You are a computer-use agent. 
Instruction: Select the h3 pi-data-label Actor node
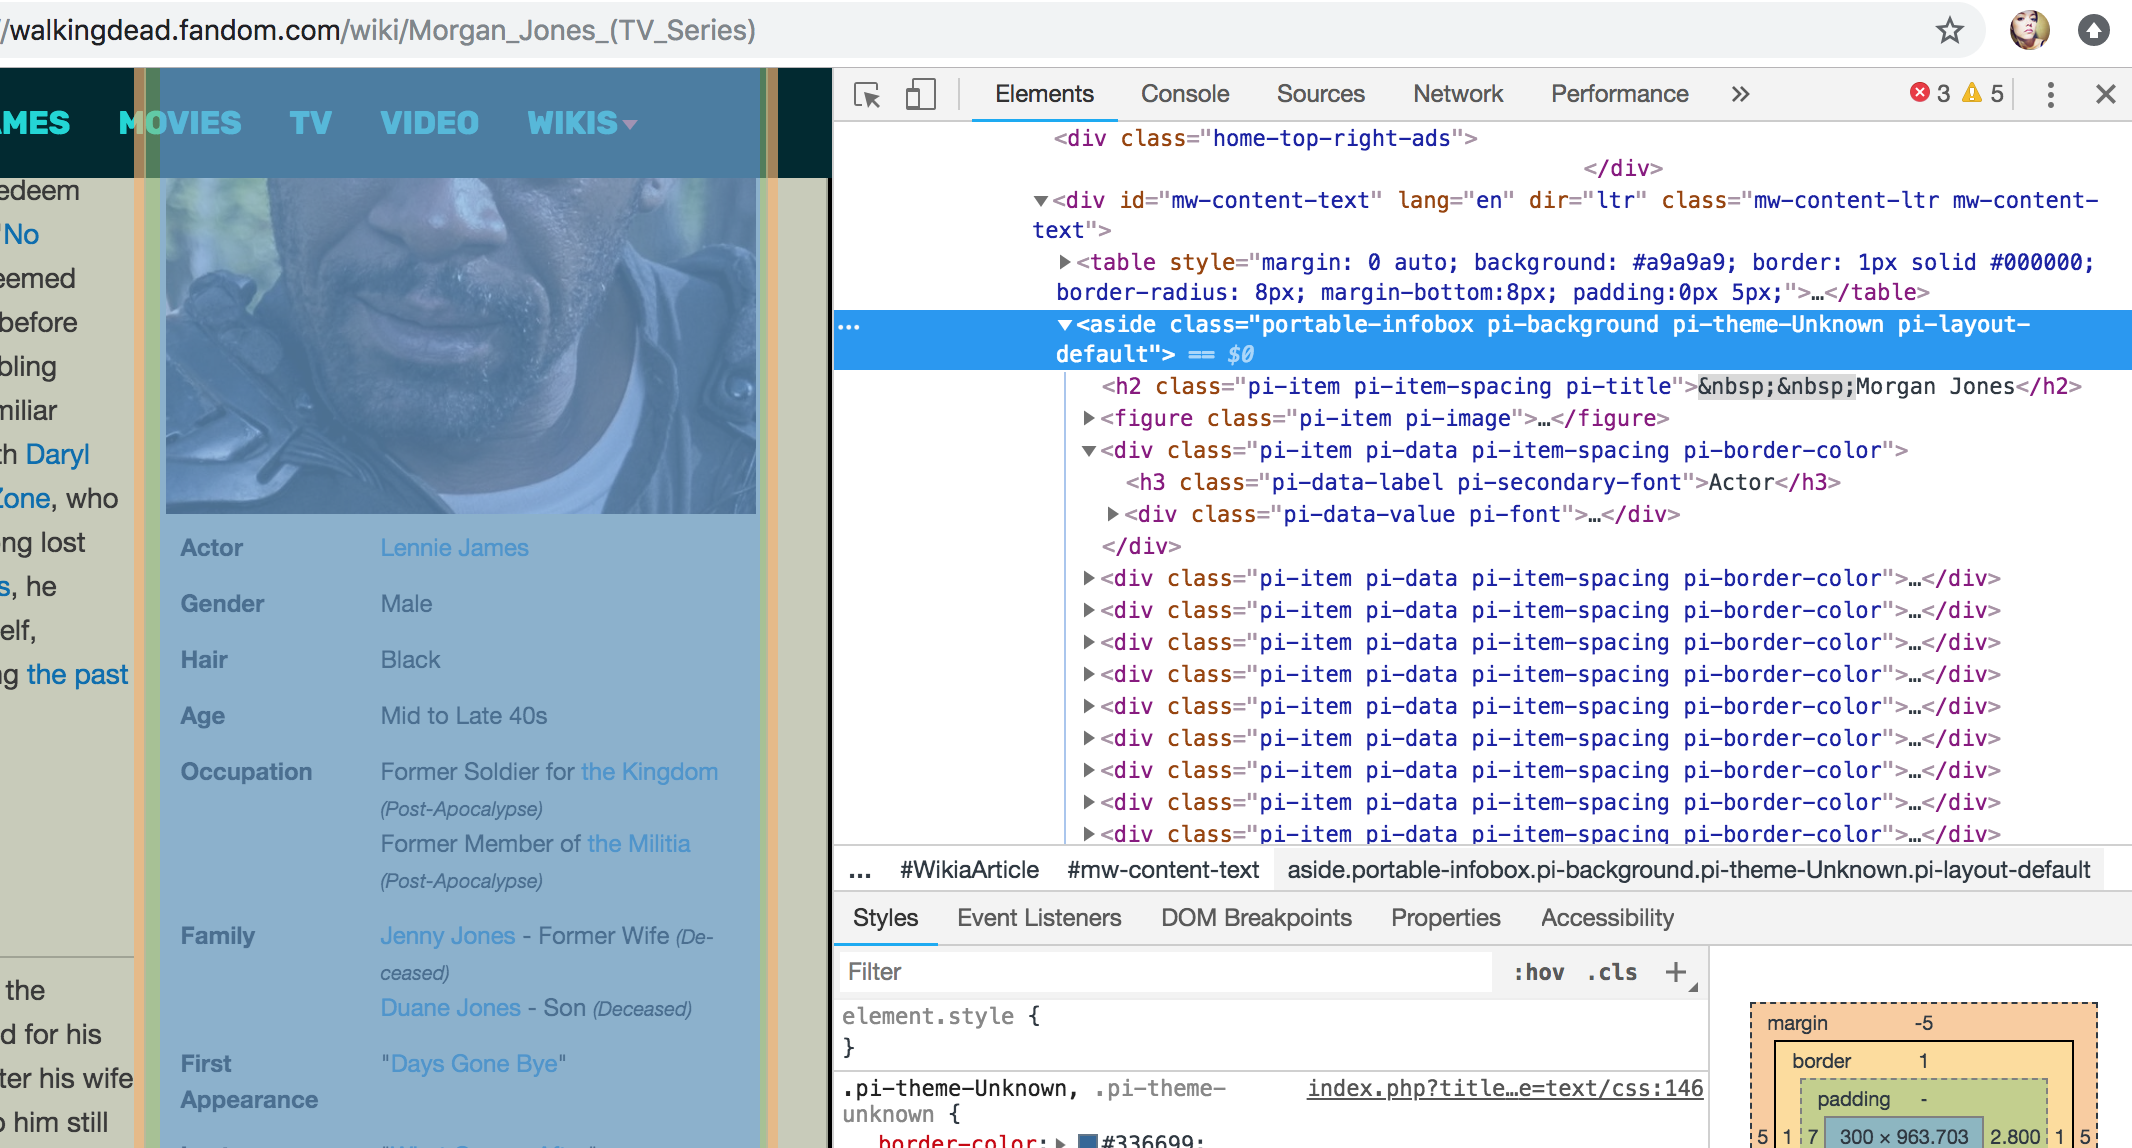(1483, 483)
